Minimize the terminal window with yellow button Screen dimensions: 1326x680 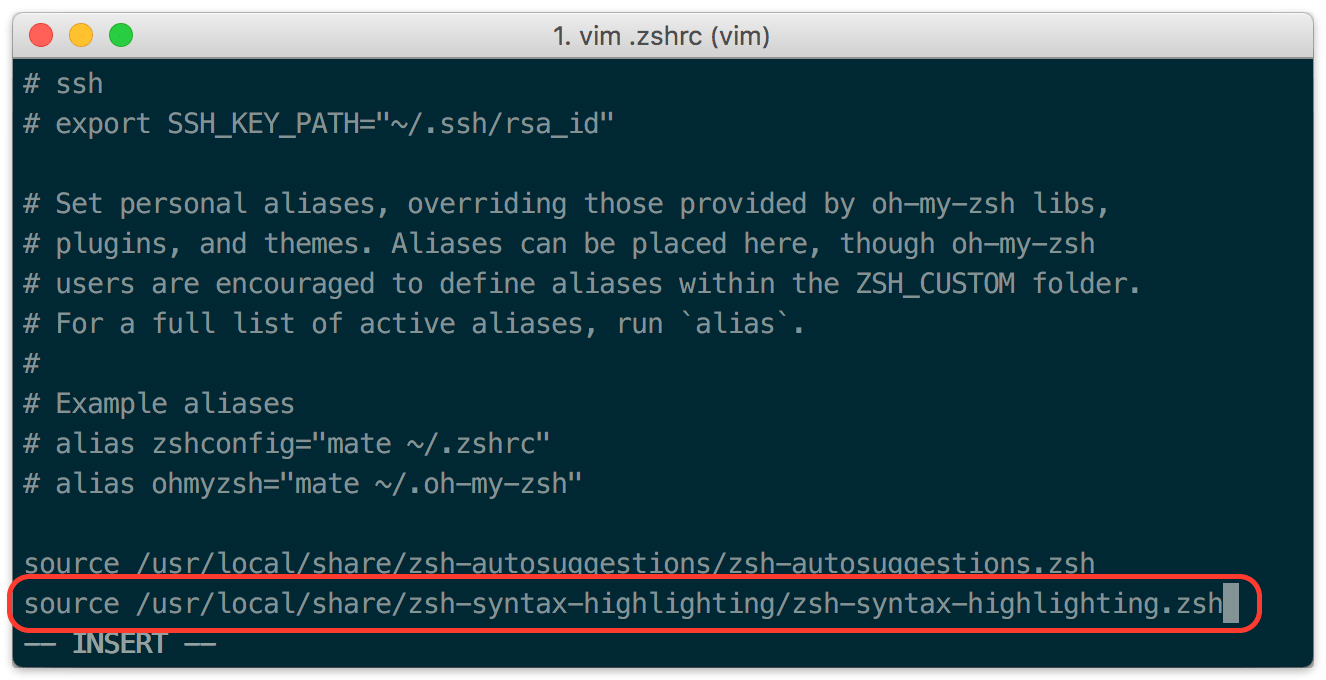[81, 36]
